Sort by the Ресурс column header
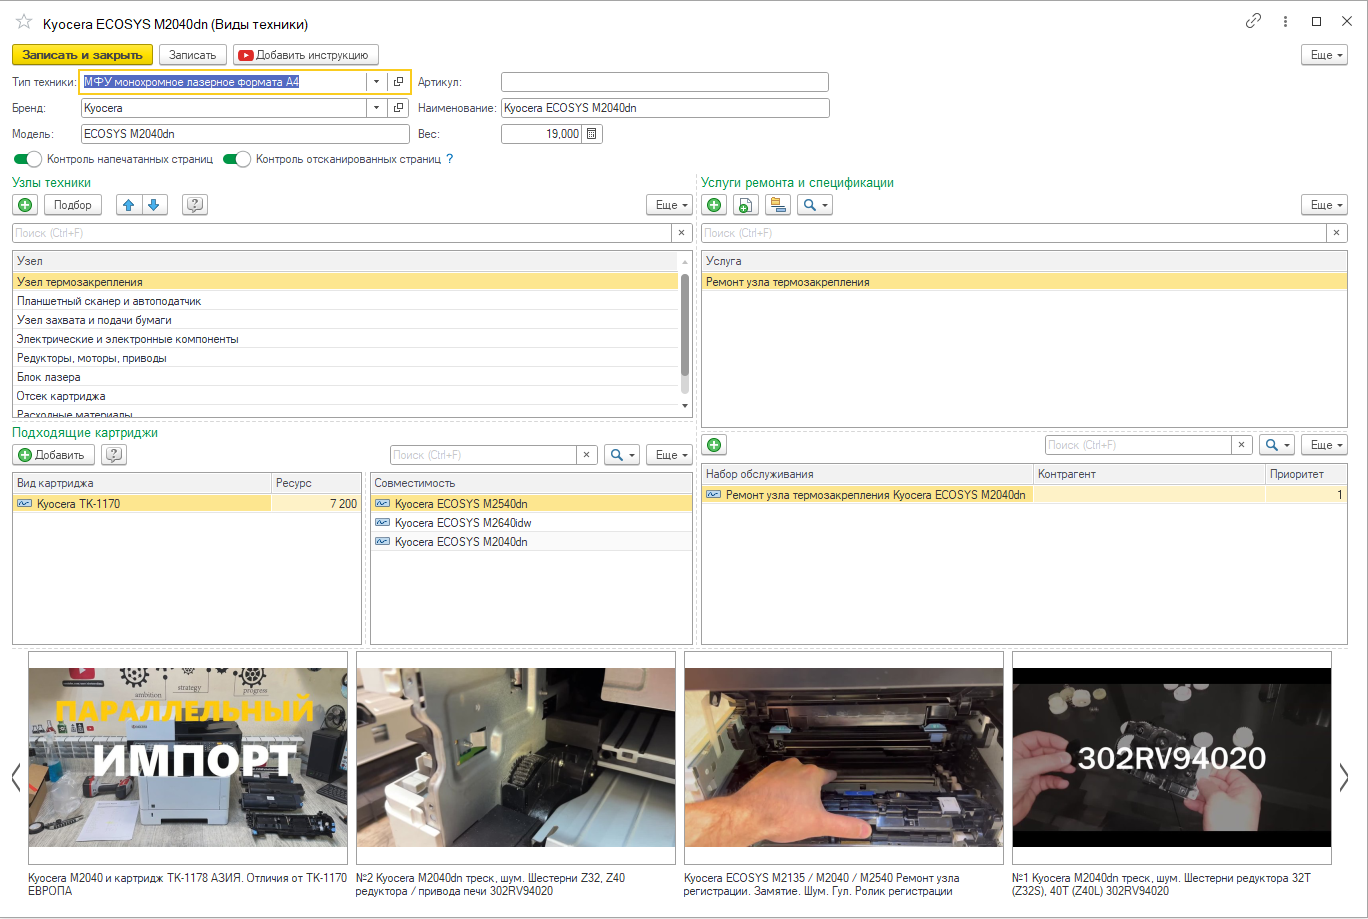1368x919 pixels. pos(316,483)
